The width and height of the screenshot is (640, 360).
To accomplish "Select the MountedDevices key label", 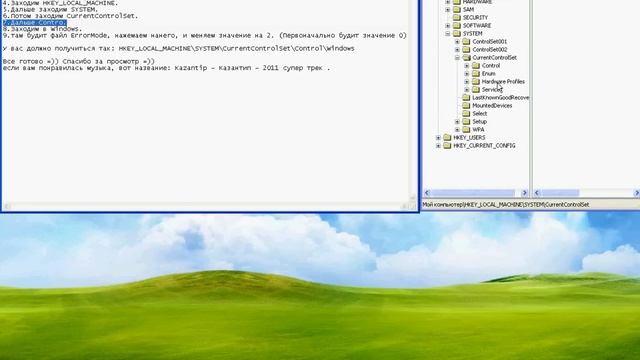I will point(492,105).
